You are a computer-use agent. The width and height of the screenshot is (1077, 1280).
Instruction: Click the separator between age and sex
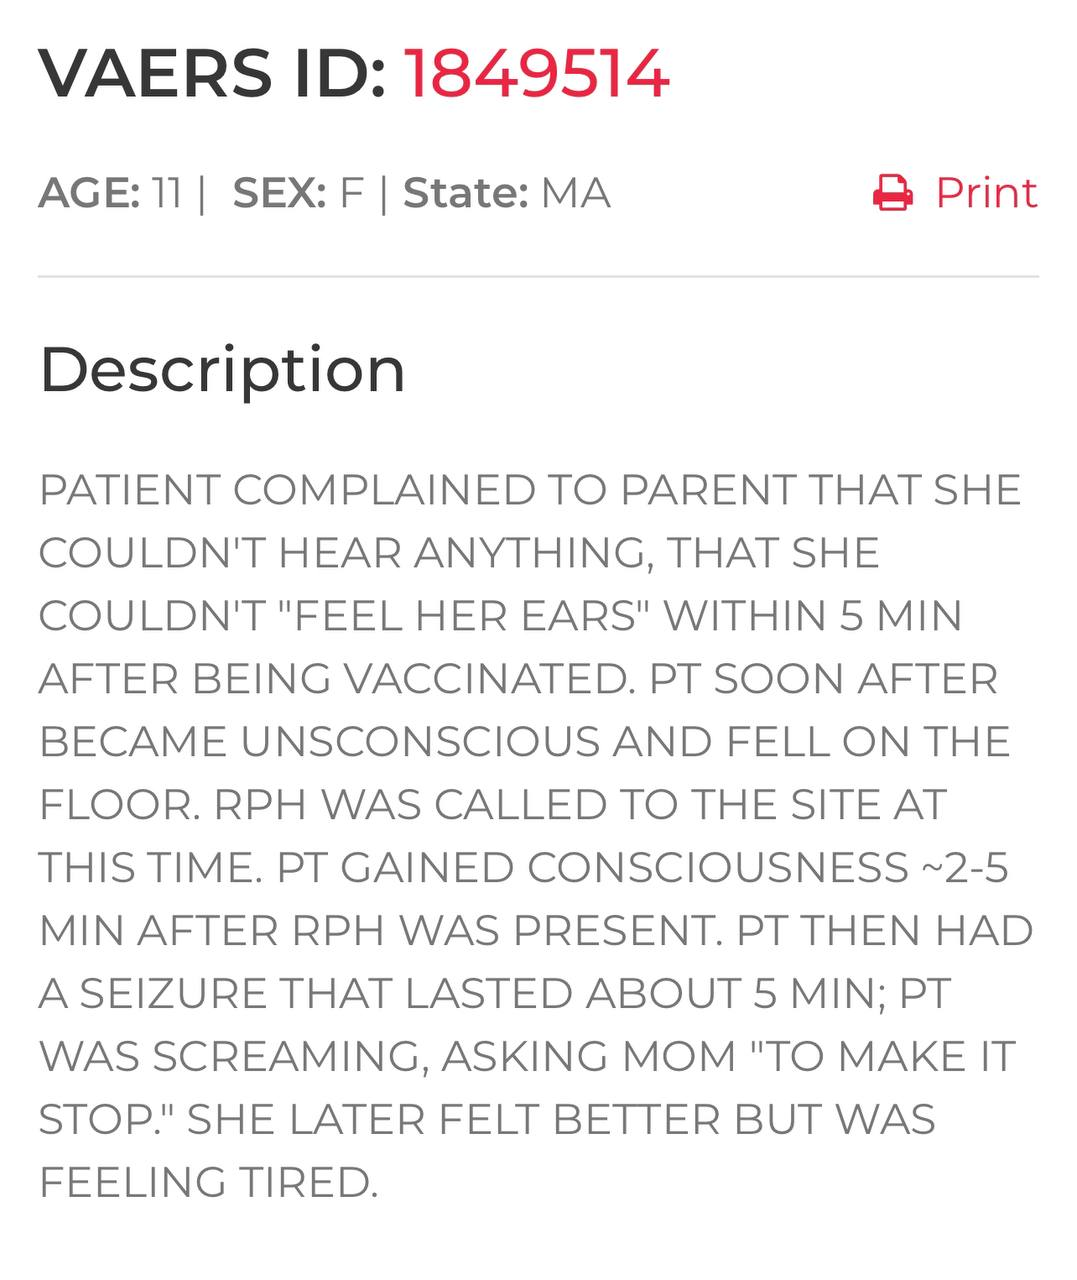click(x=203, y=193)
